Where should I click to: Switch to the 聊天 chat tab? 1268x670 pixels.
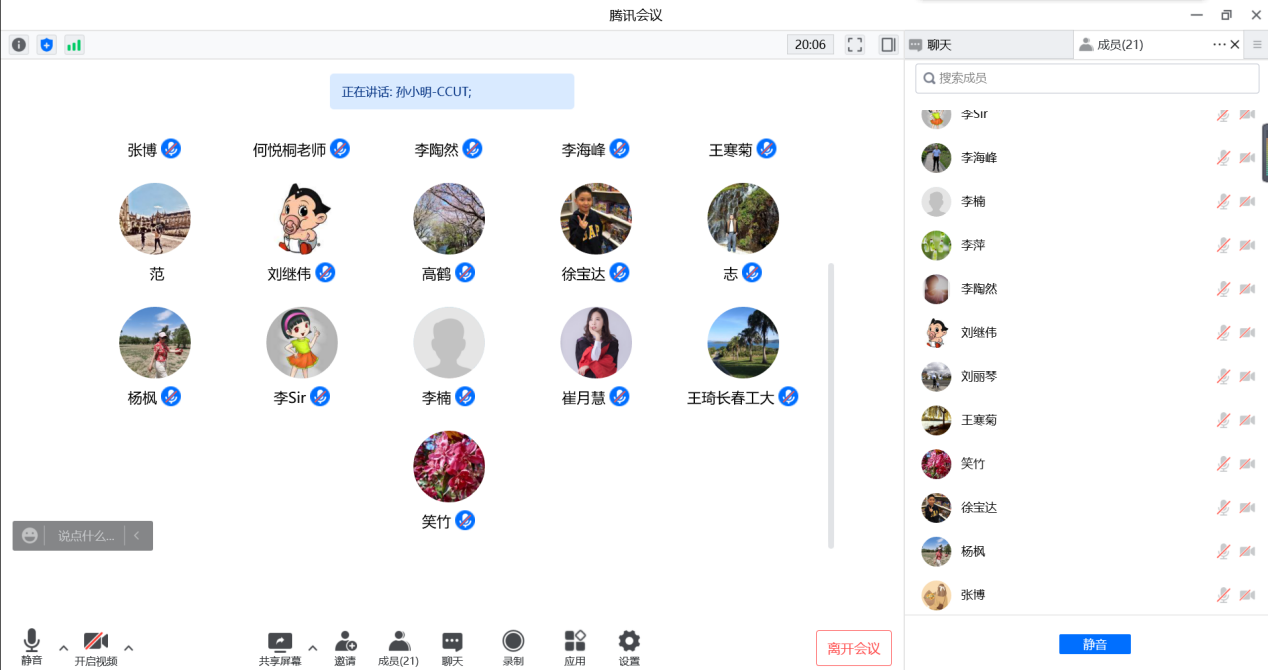coord(987,45)
